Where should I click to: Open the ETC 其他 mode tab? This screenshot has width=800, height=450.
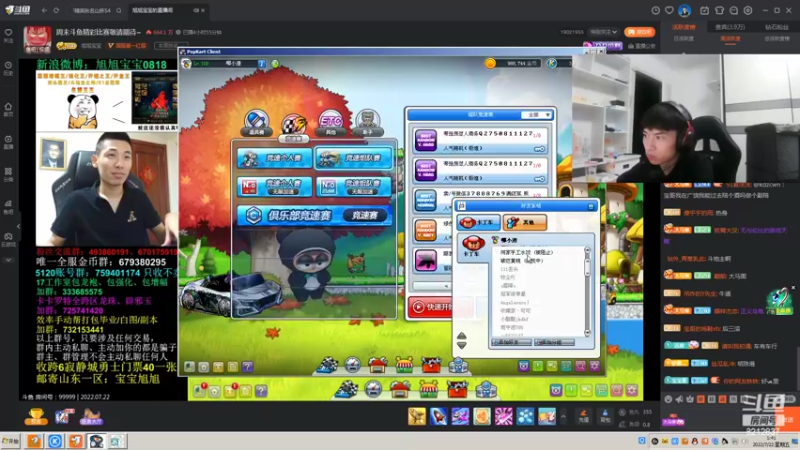tap(331, 123)
